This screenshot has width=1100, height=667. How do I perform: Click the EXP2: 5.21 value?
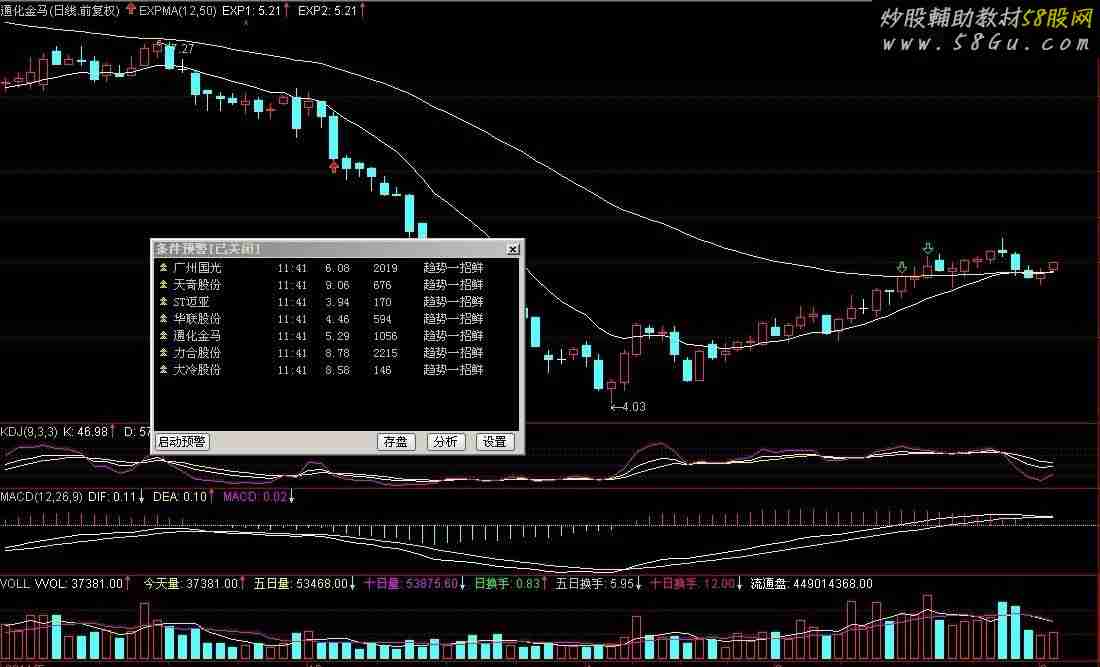tap(328, 11)
